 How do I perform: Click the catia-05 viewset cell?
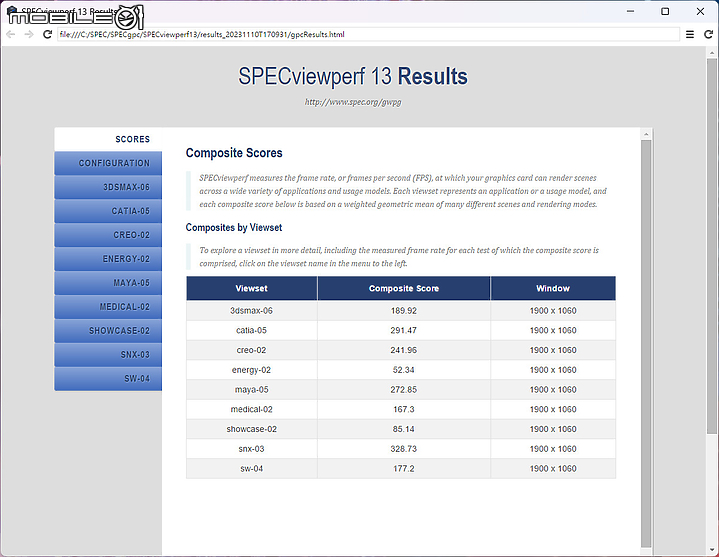[251, 330]
